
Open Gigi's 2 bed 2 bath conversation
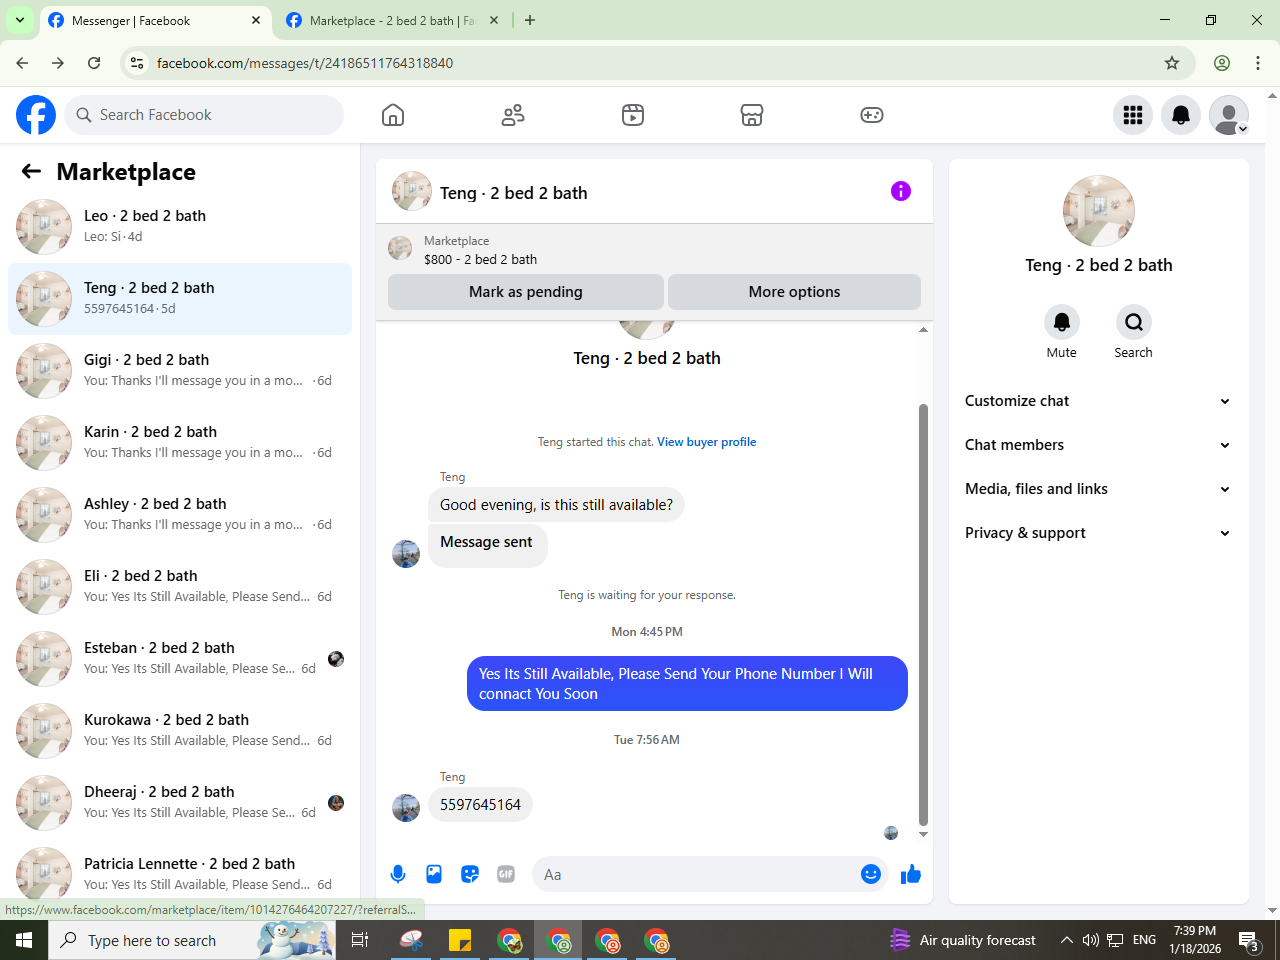[180, 371]
